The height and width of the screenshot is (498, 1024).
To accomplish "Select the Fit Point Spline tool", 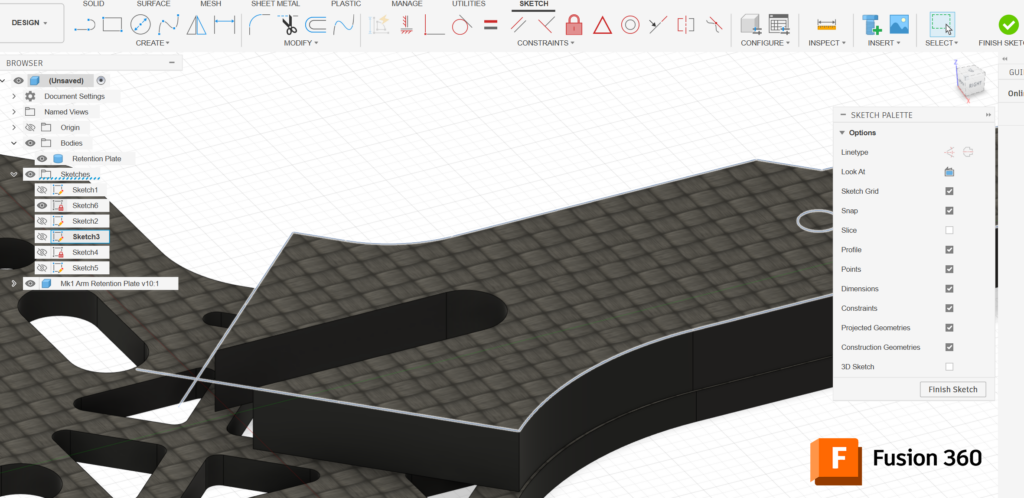I will click(168, 25).
